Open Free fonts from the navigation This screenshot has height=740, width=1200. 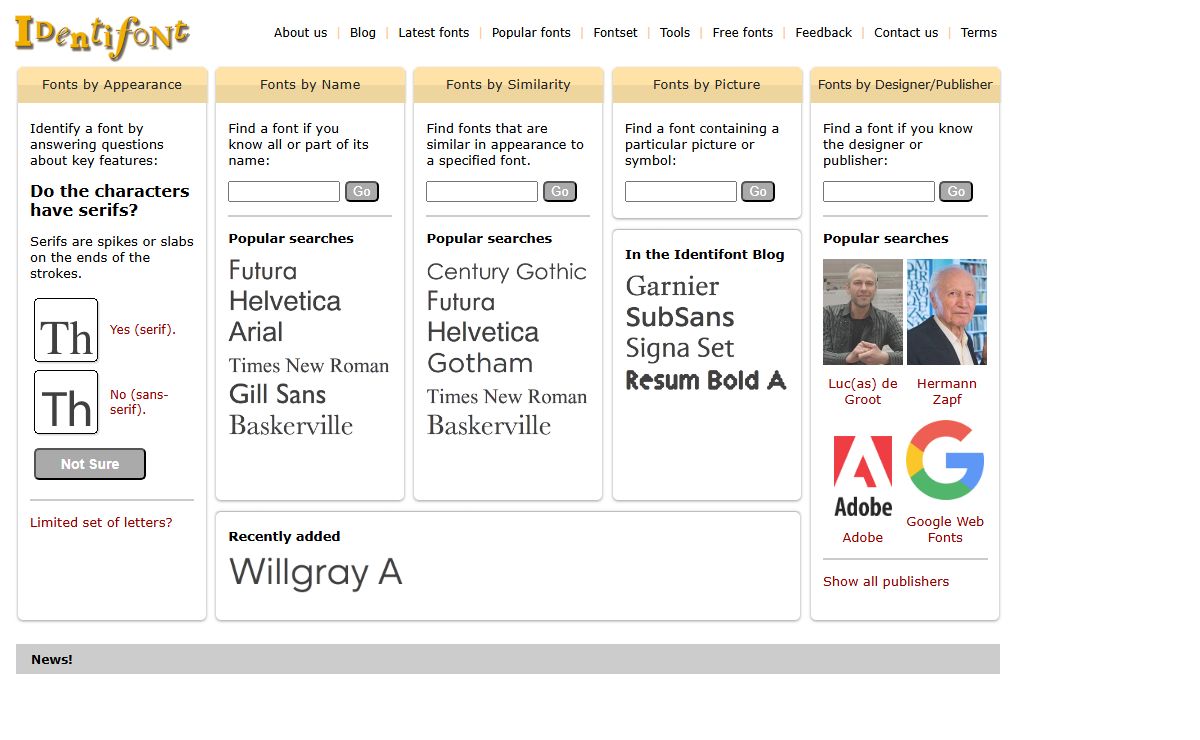click(743, 33)
